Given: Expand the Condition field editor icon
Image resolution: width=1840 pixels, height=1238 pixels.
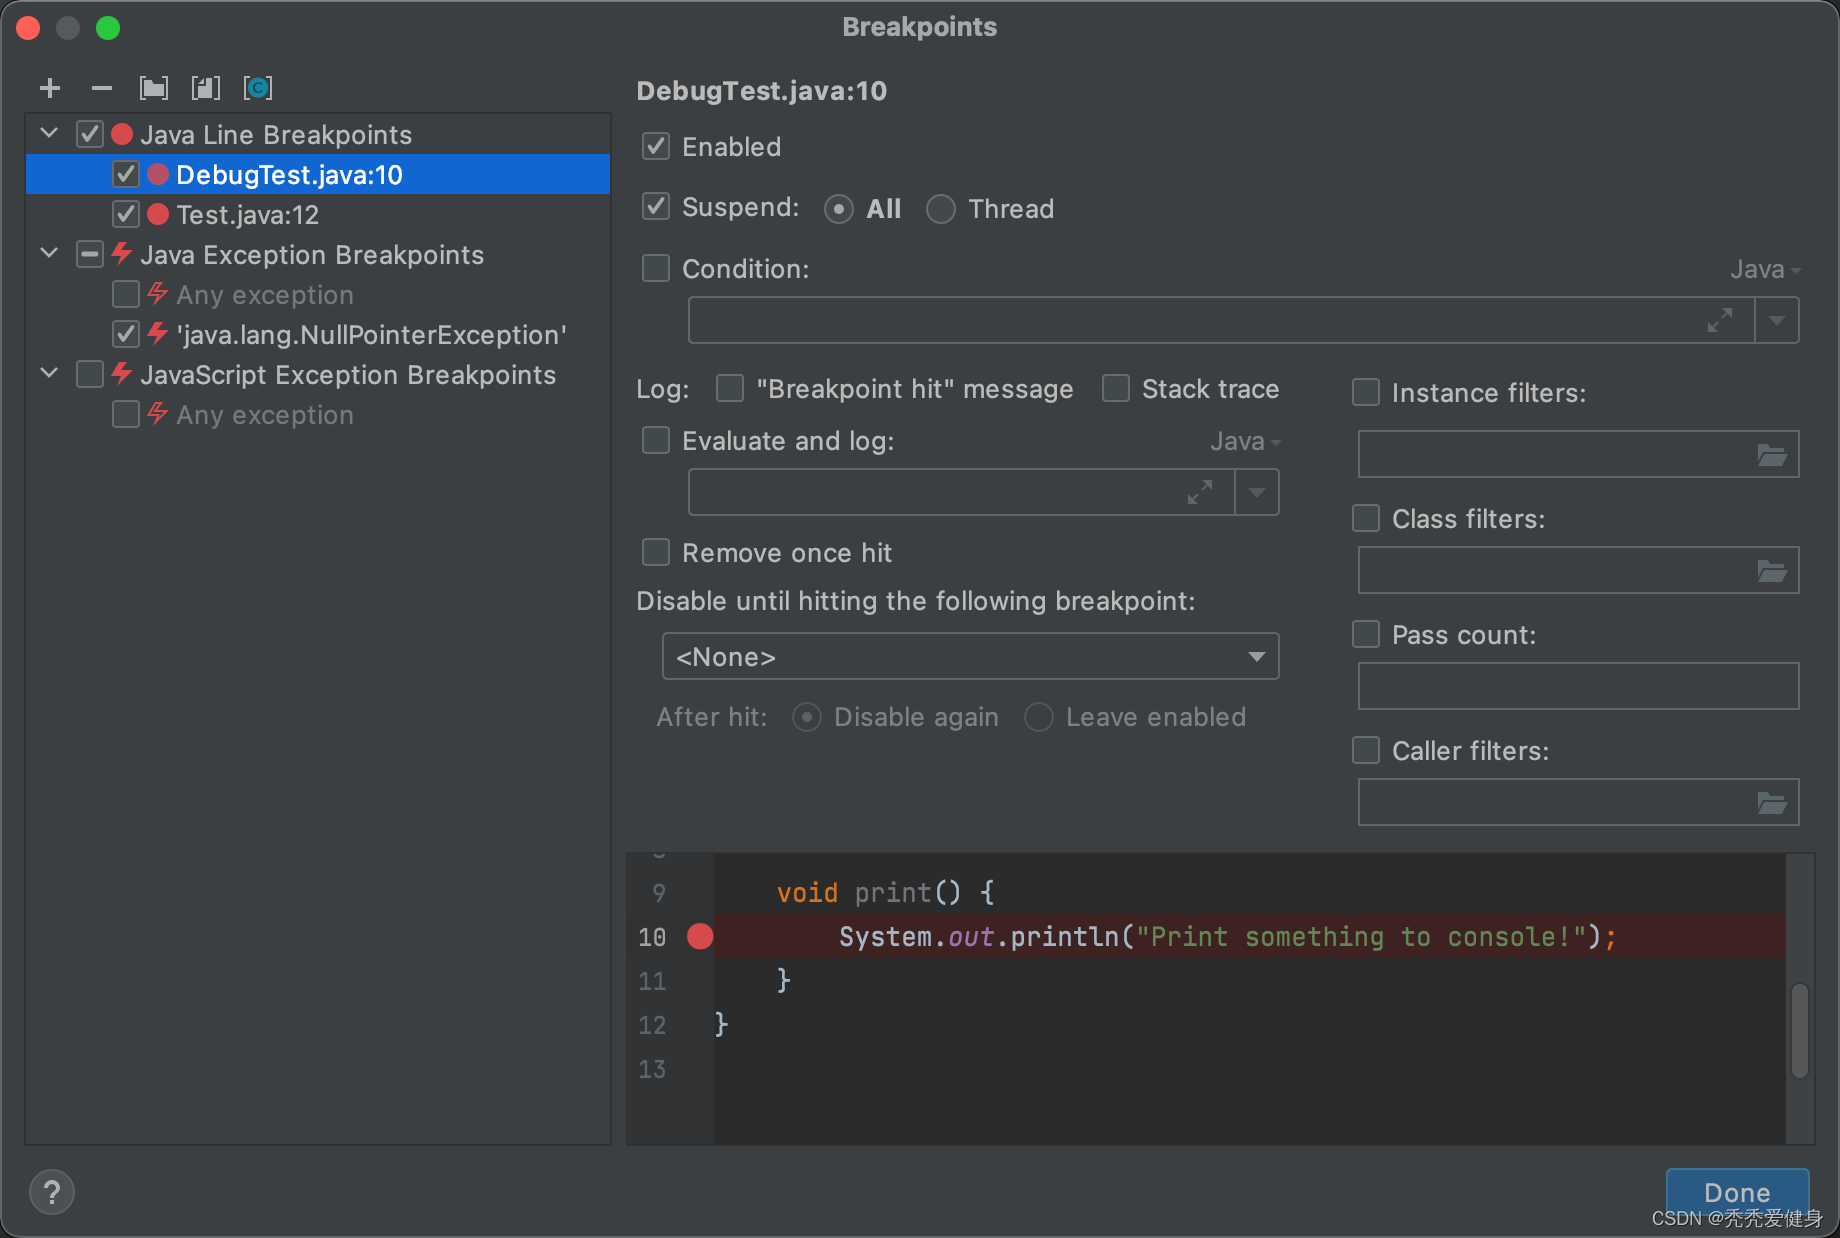Looking at the screenshot, I should point(1720,321).
